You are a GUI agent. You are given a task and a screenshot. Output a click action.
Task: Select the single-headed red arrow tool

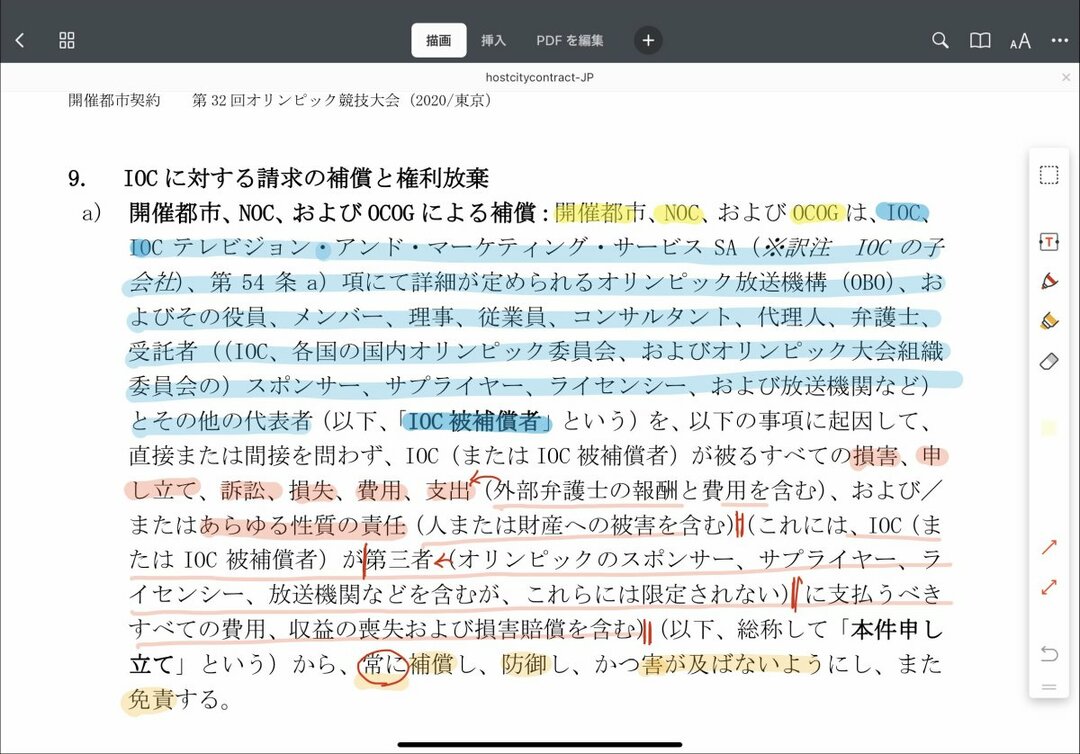(1049, 547)
